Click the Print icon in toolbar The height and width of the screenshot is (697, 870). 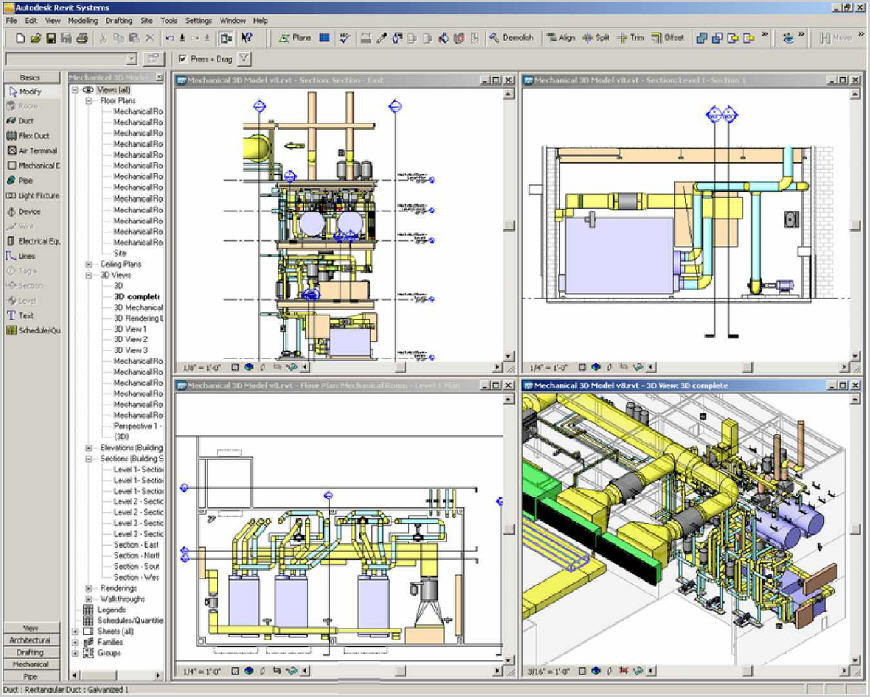coord(82,38)
